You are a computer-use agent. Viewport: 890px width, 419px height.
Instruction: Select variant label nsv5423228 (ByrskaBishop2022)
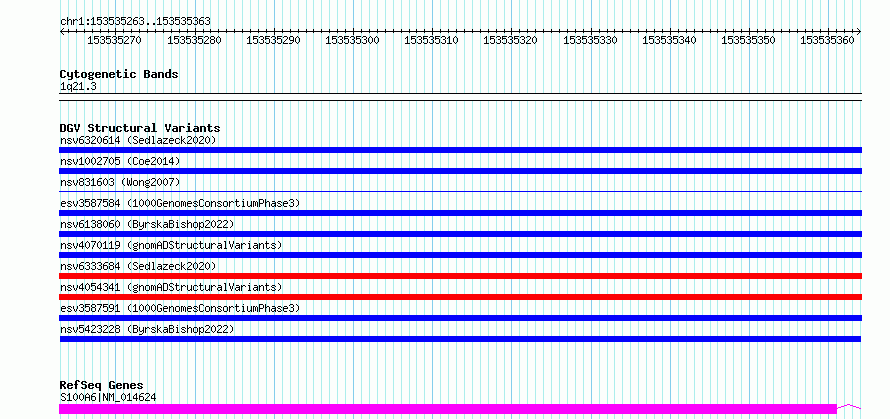click(147, 329)
